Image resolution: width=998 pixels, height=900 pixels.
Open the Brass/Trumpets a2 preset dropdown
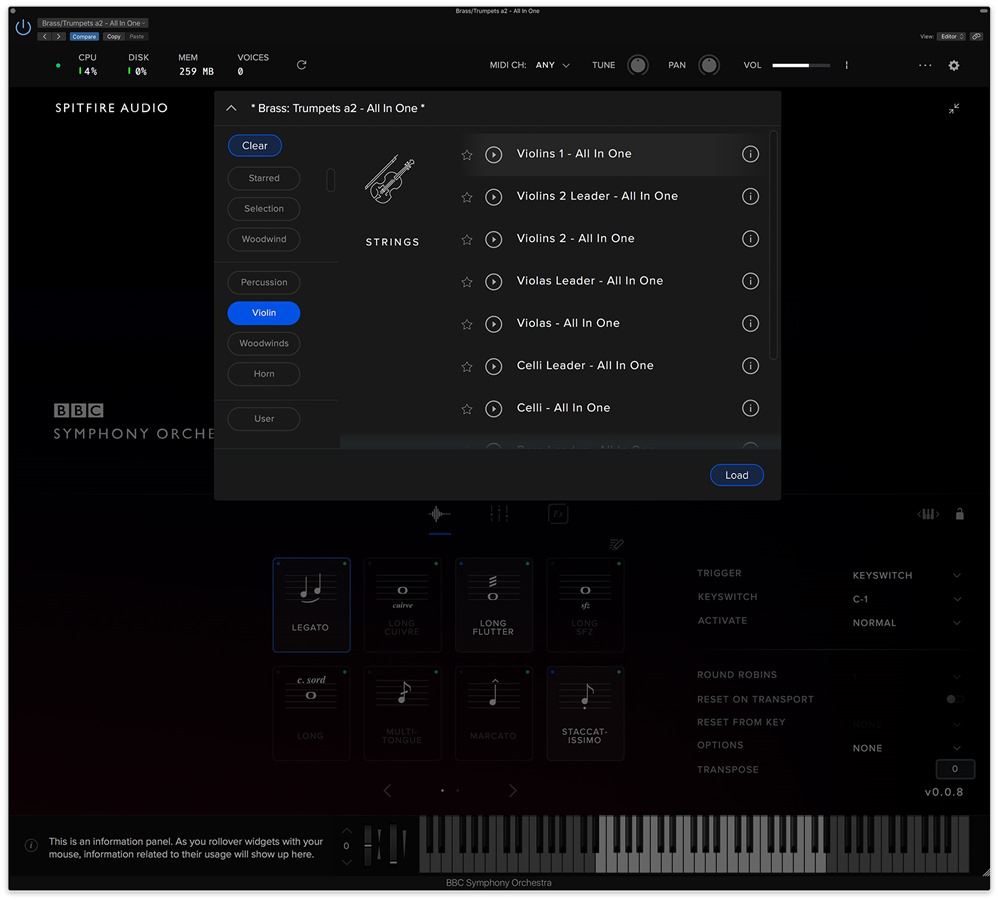pos(93,23)
